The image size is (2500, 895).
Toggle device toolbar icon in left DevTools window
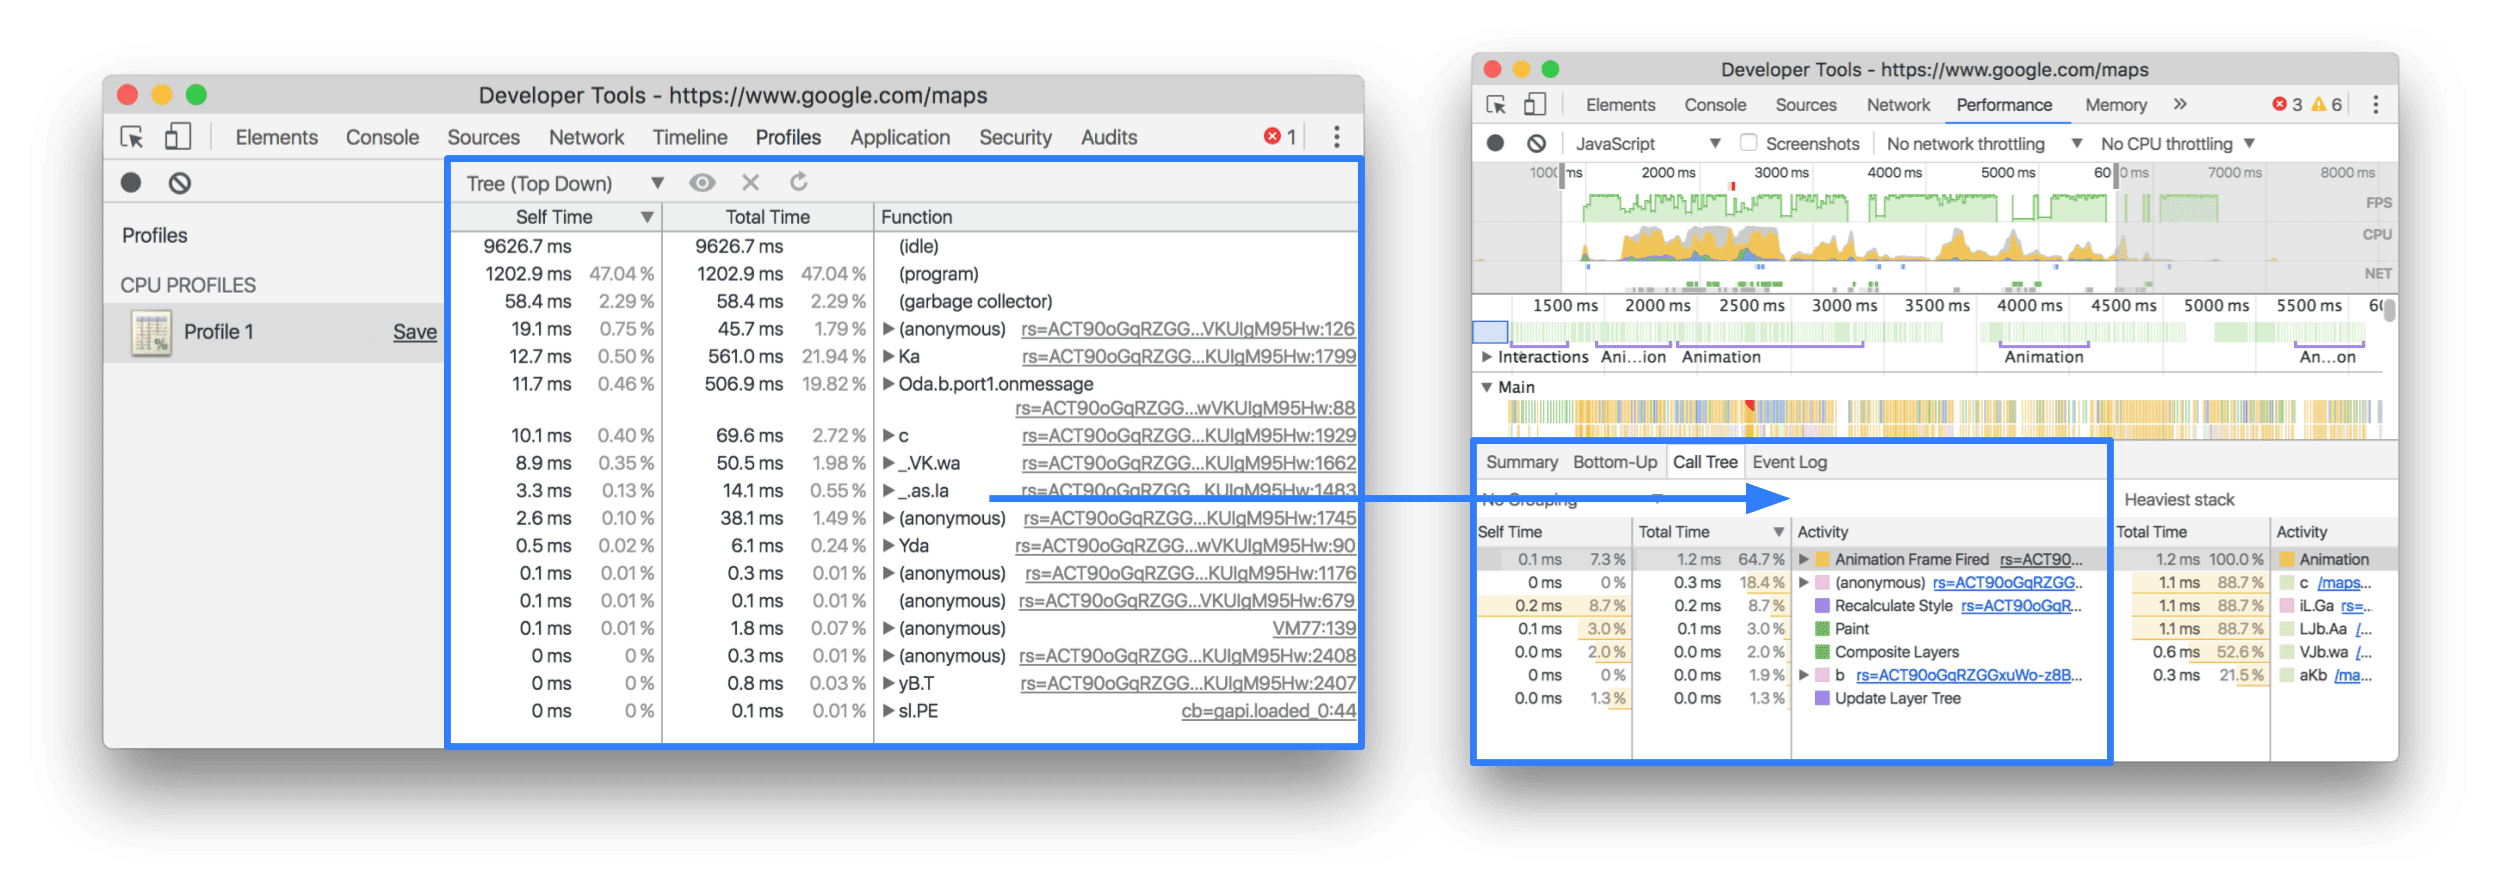tap(178, 137)
